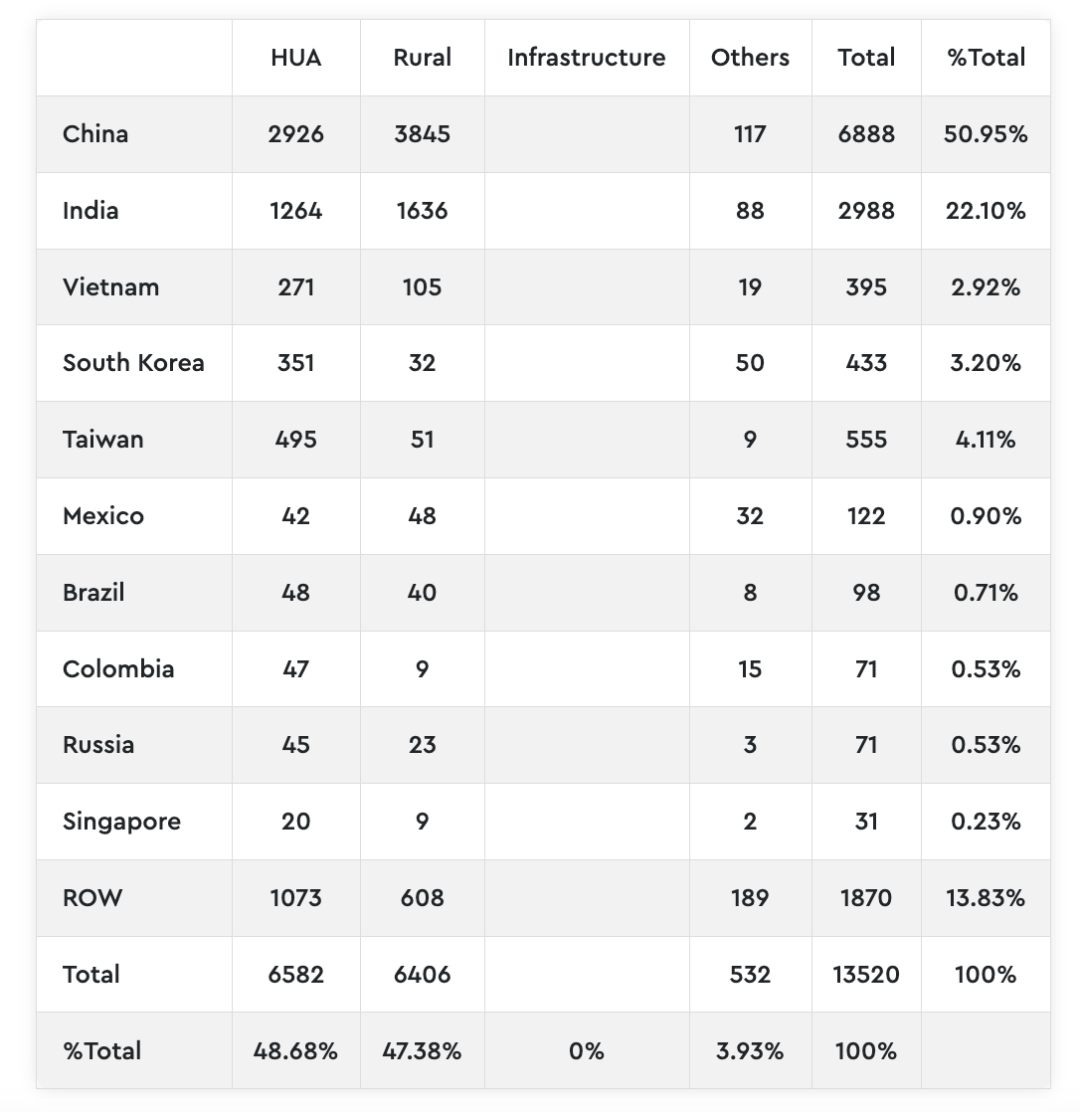Click Brazil's percentage 0.71%
Viewport: 1080px width, 1112px height.
tap(985, 593)
